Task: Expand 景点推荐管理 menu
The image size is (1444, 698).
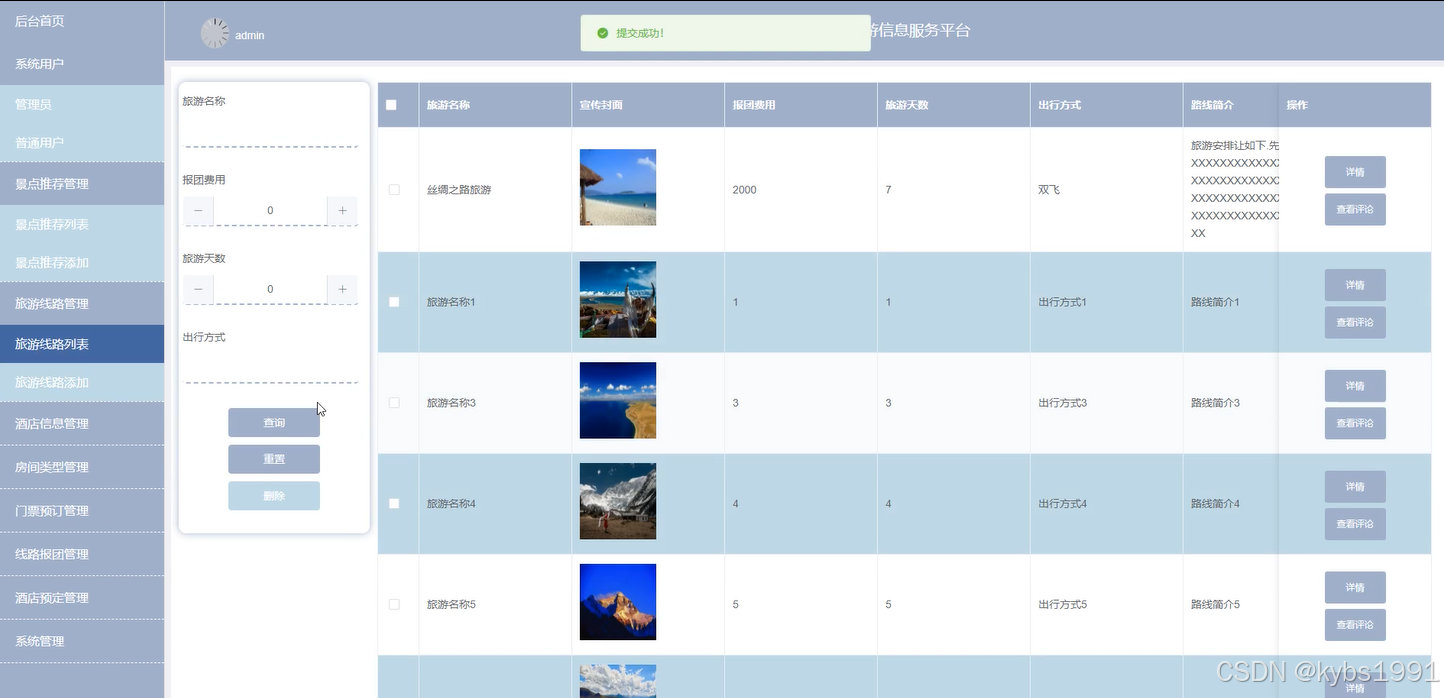Action: [82, 184]
